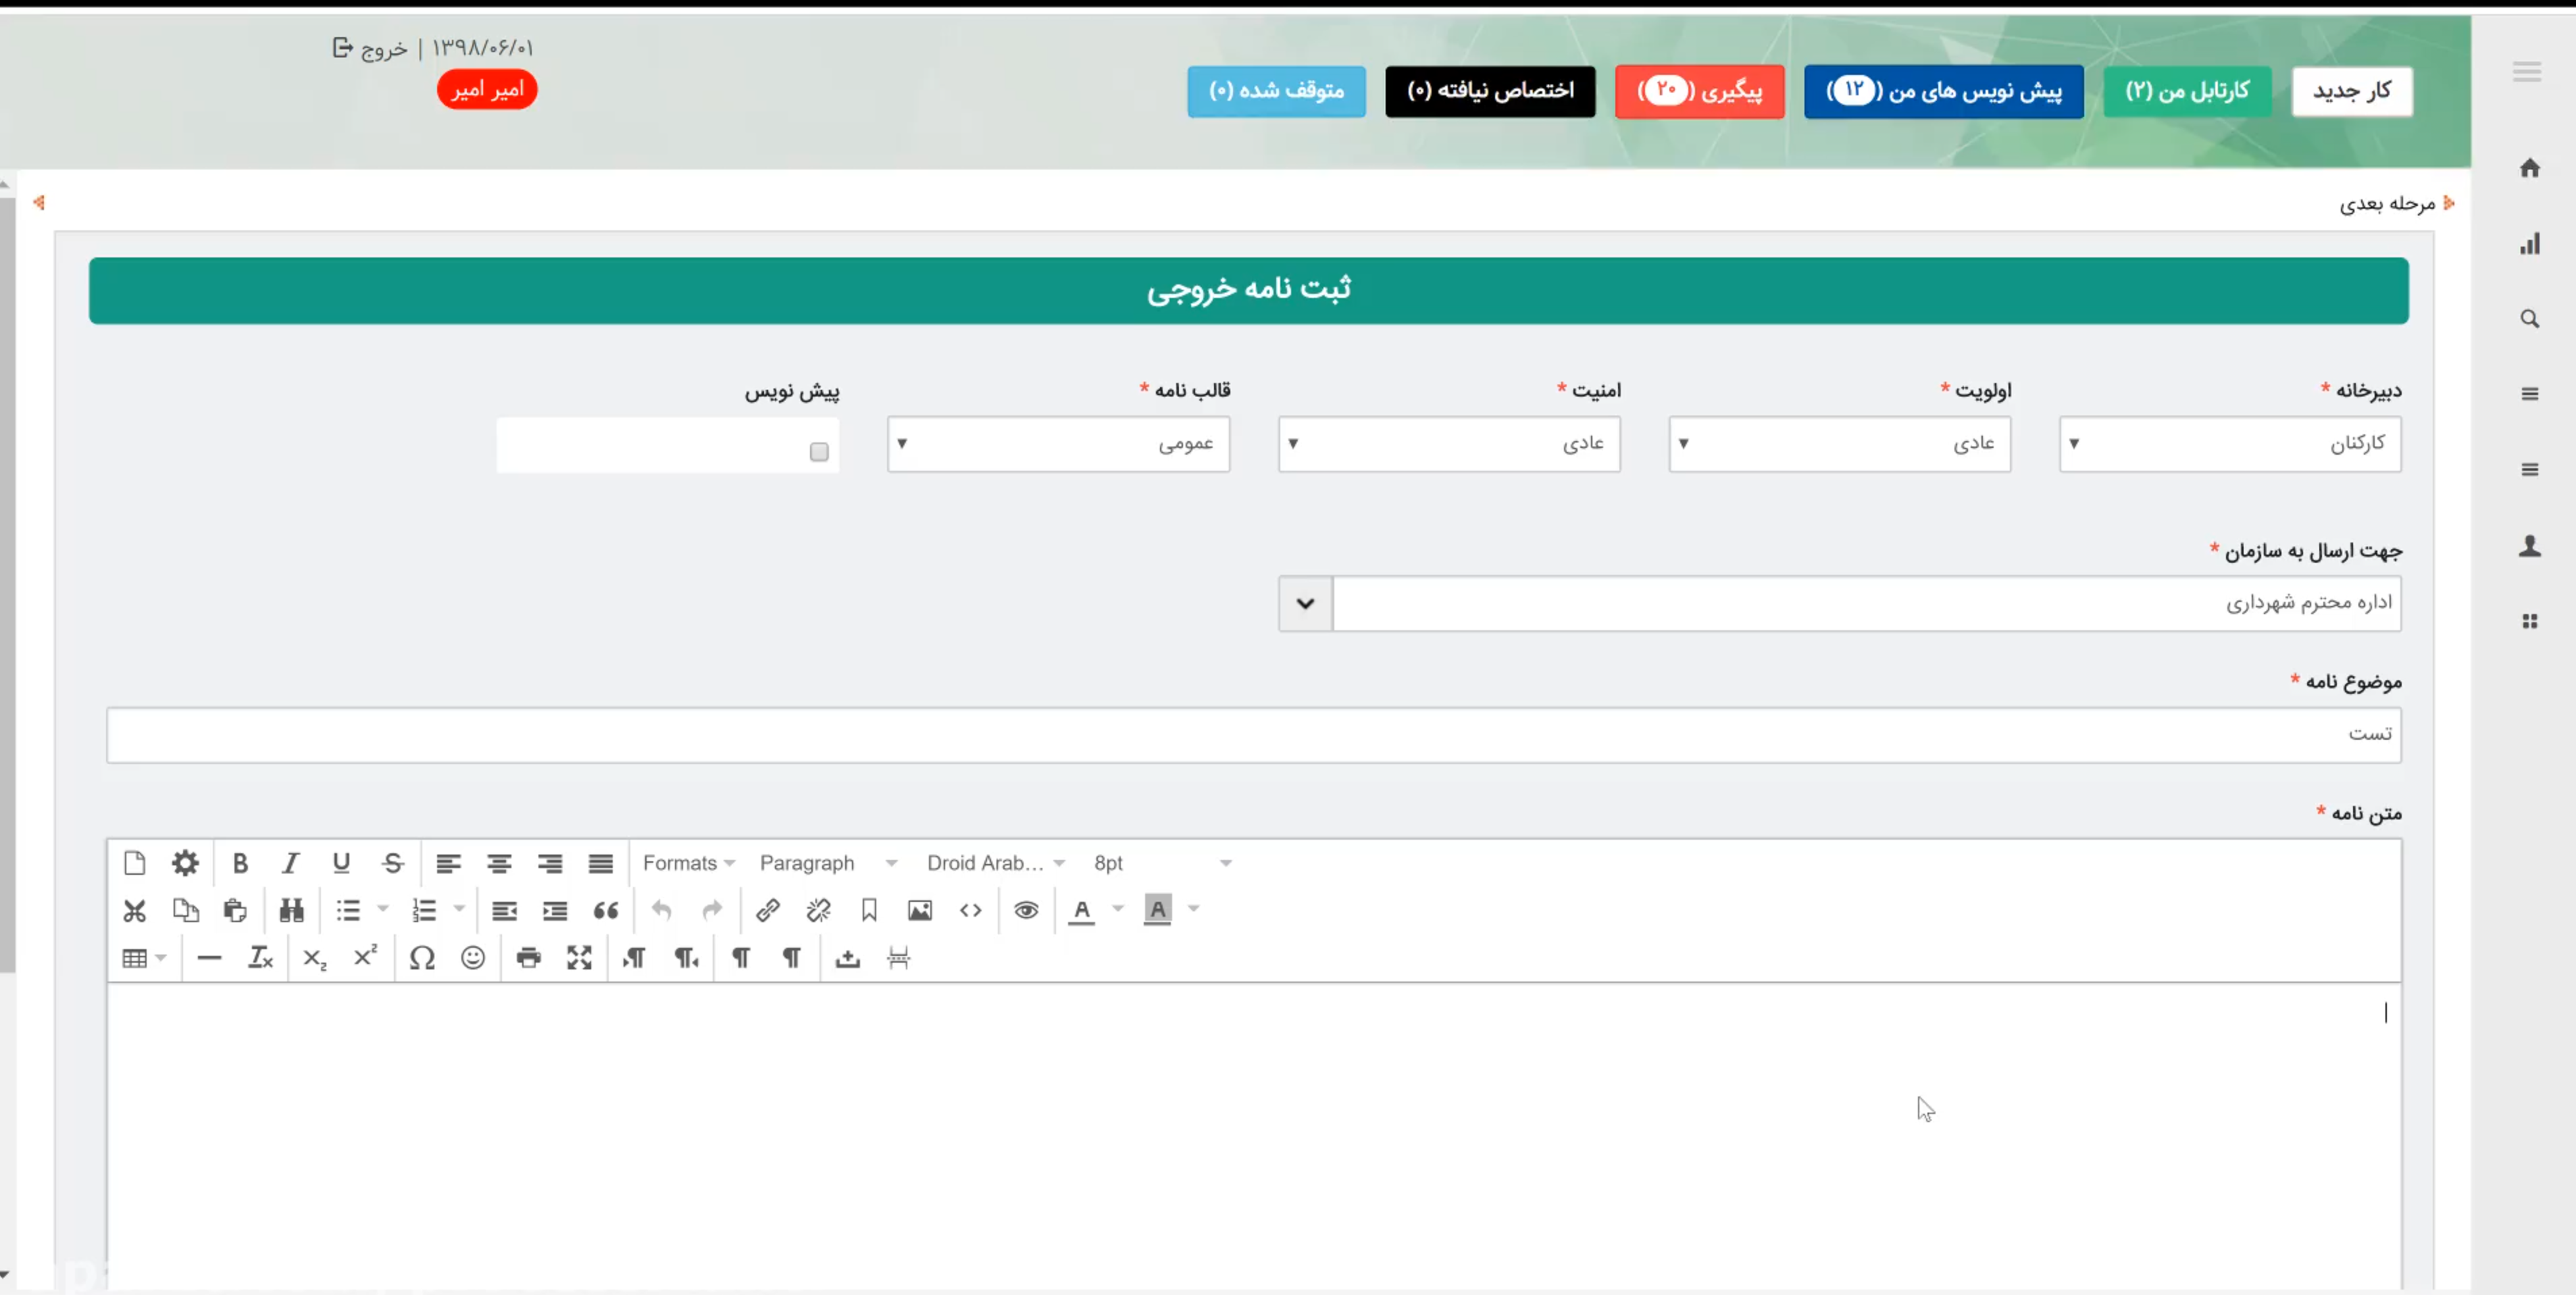
Task: Toggle superscript
Action: (x=366, y=958)
